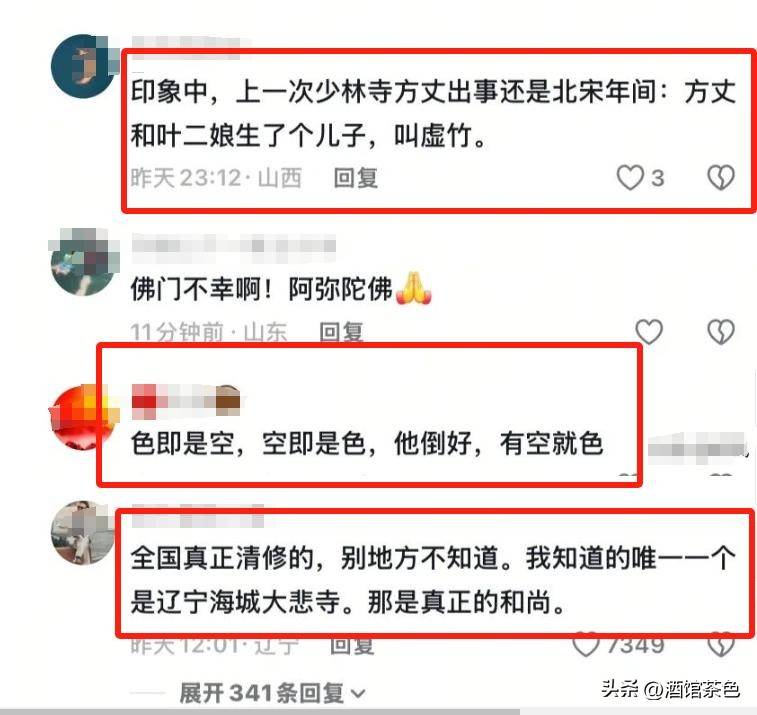Click the chevron next to 341条回复
757x715 pixels.
coord(358,694)
